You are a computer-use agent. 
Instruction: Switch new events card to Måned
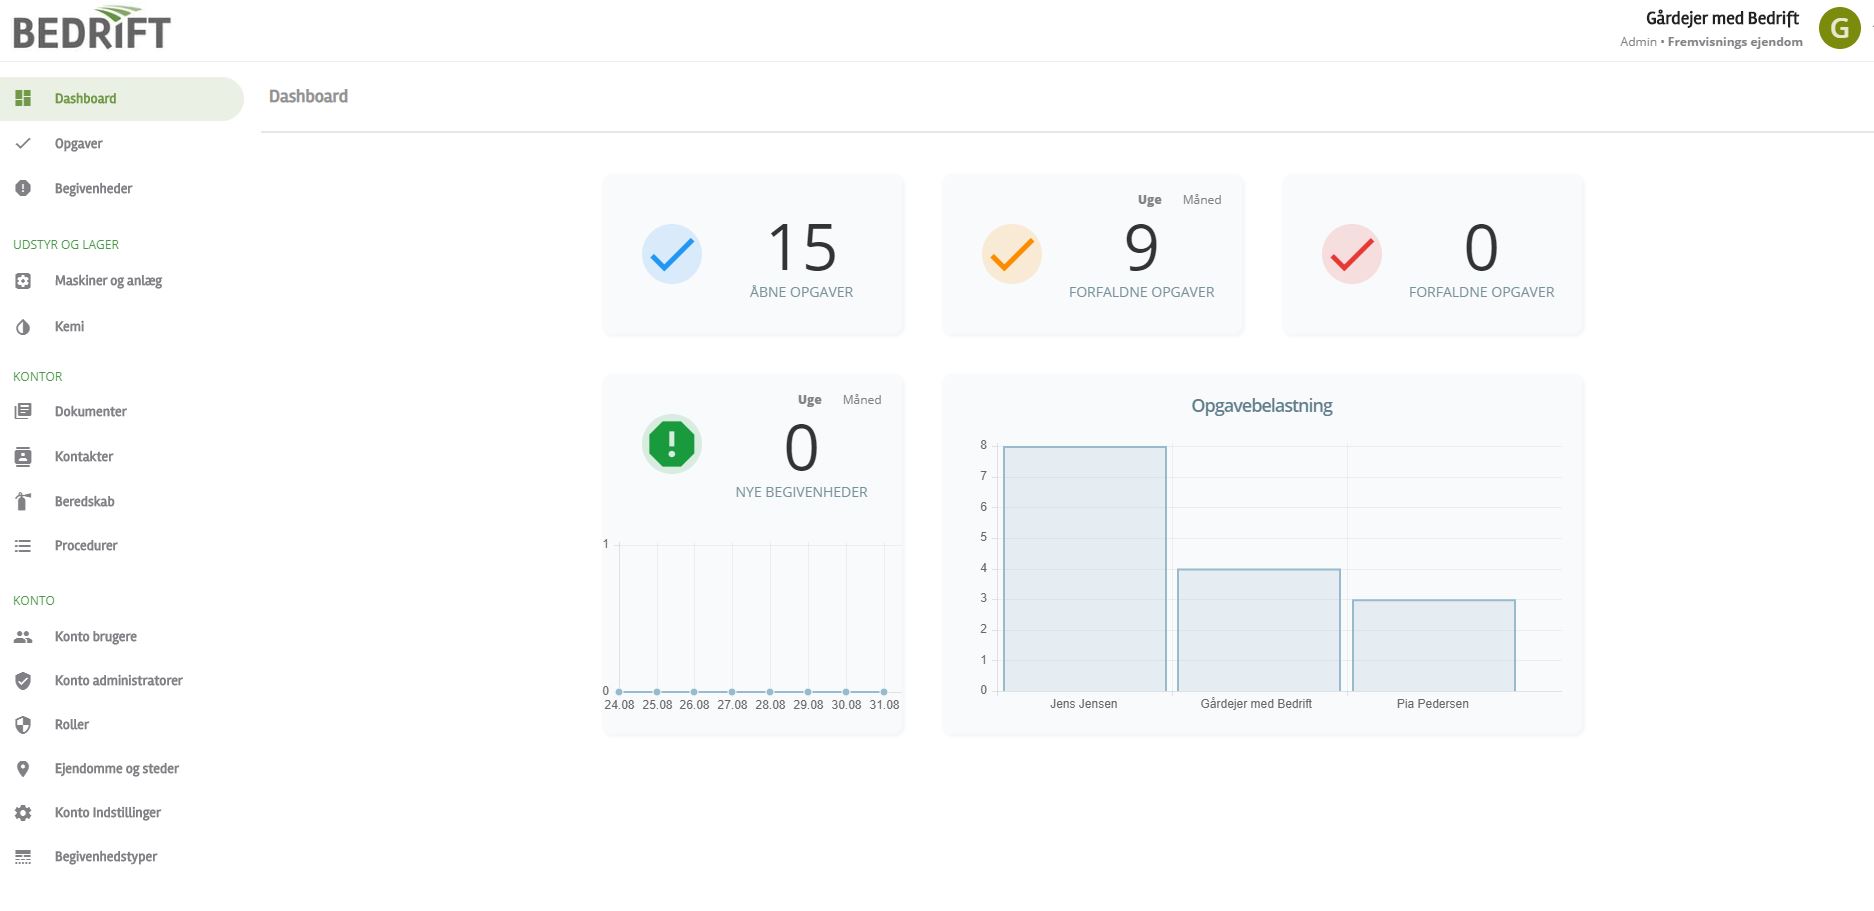861,400
